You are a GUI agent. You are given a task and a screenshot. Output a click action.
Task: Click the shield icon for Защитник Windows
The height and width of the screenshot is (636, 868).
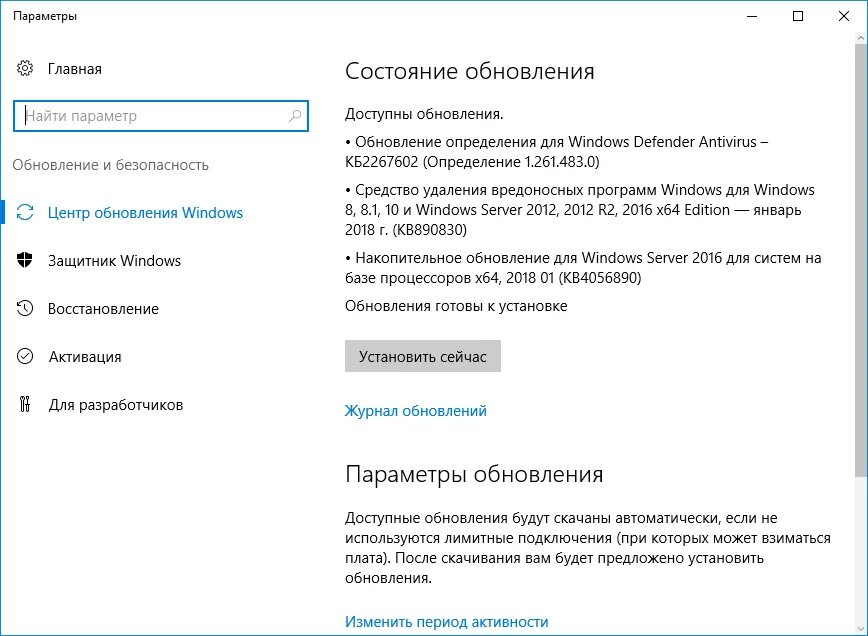click(x=25, y=260)
